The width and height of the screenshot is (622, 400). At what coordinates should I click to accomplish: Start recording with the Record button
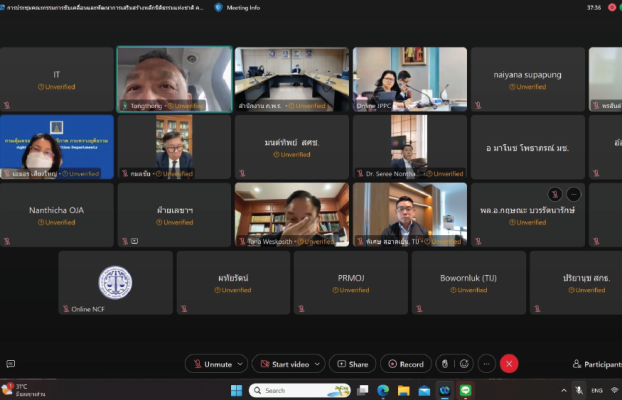[x=405, y=364]
